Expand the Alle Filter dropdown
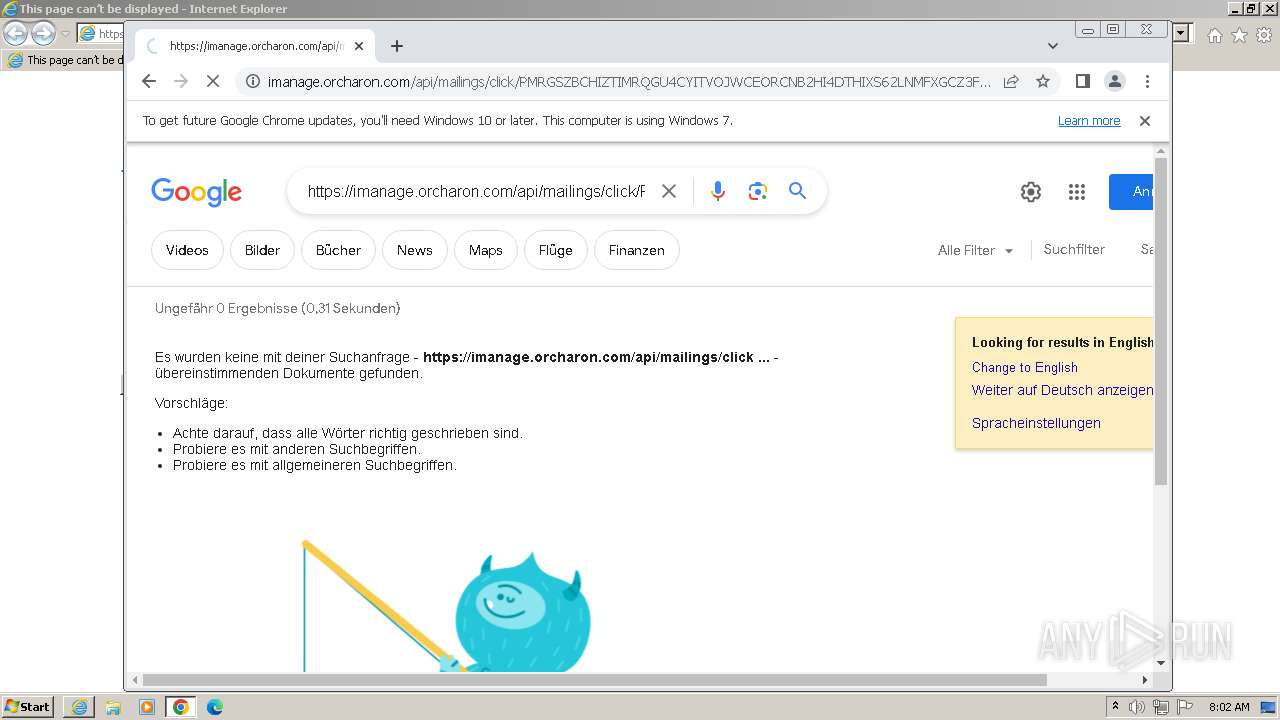This screenshot has width=1280, height=720. [x=975, y=250]
